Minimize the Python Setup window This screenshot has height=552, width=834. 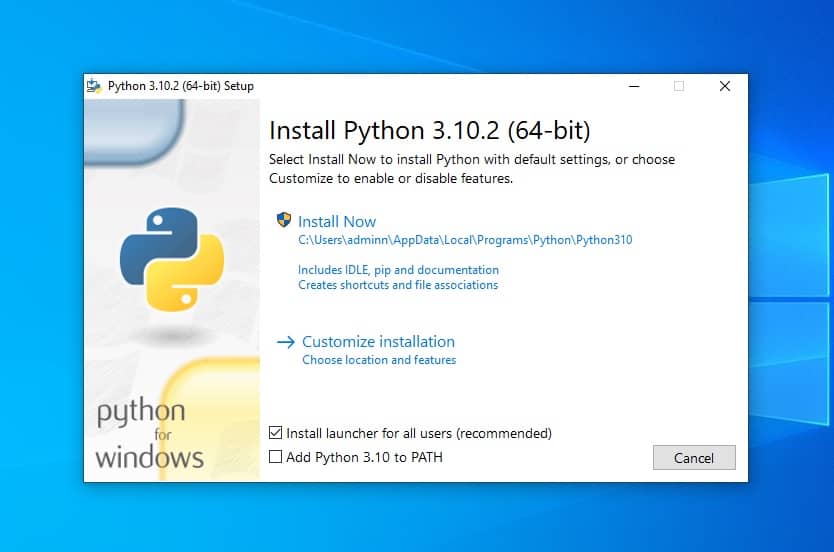click(634, 86)
